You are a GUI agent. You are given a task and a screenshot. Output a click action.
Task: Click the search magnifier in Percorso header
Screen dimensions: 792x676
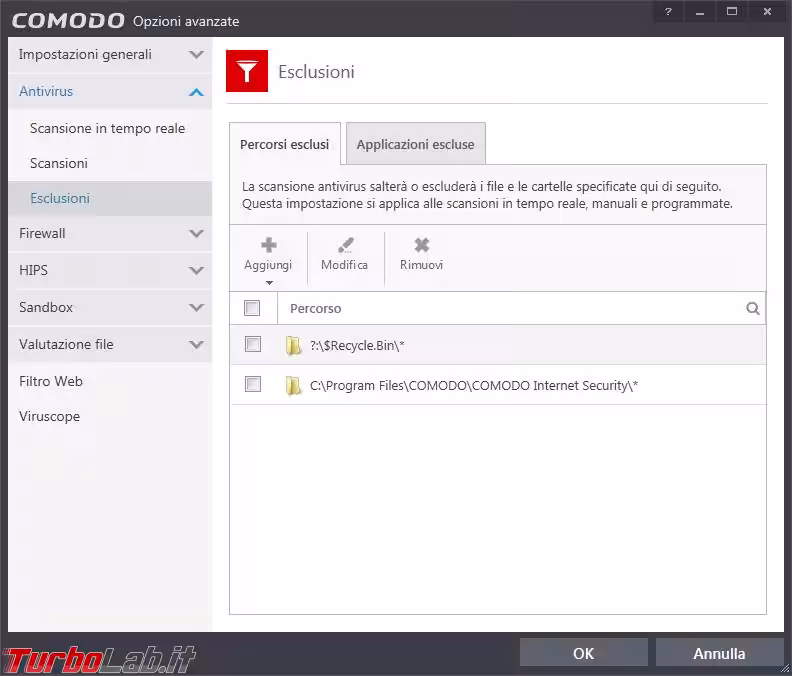(x=753, y=308)
